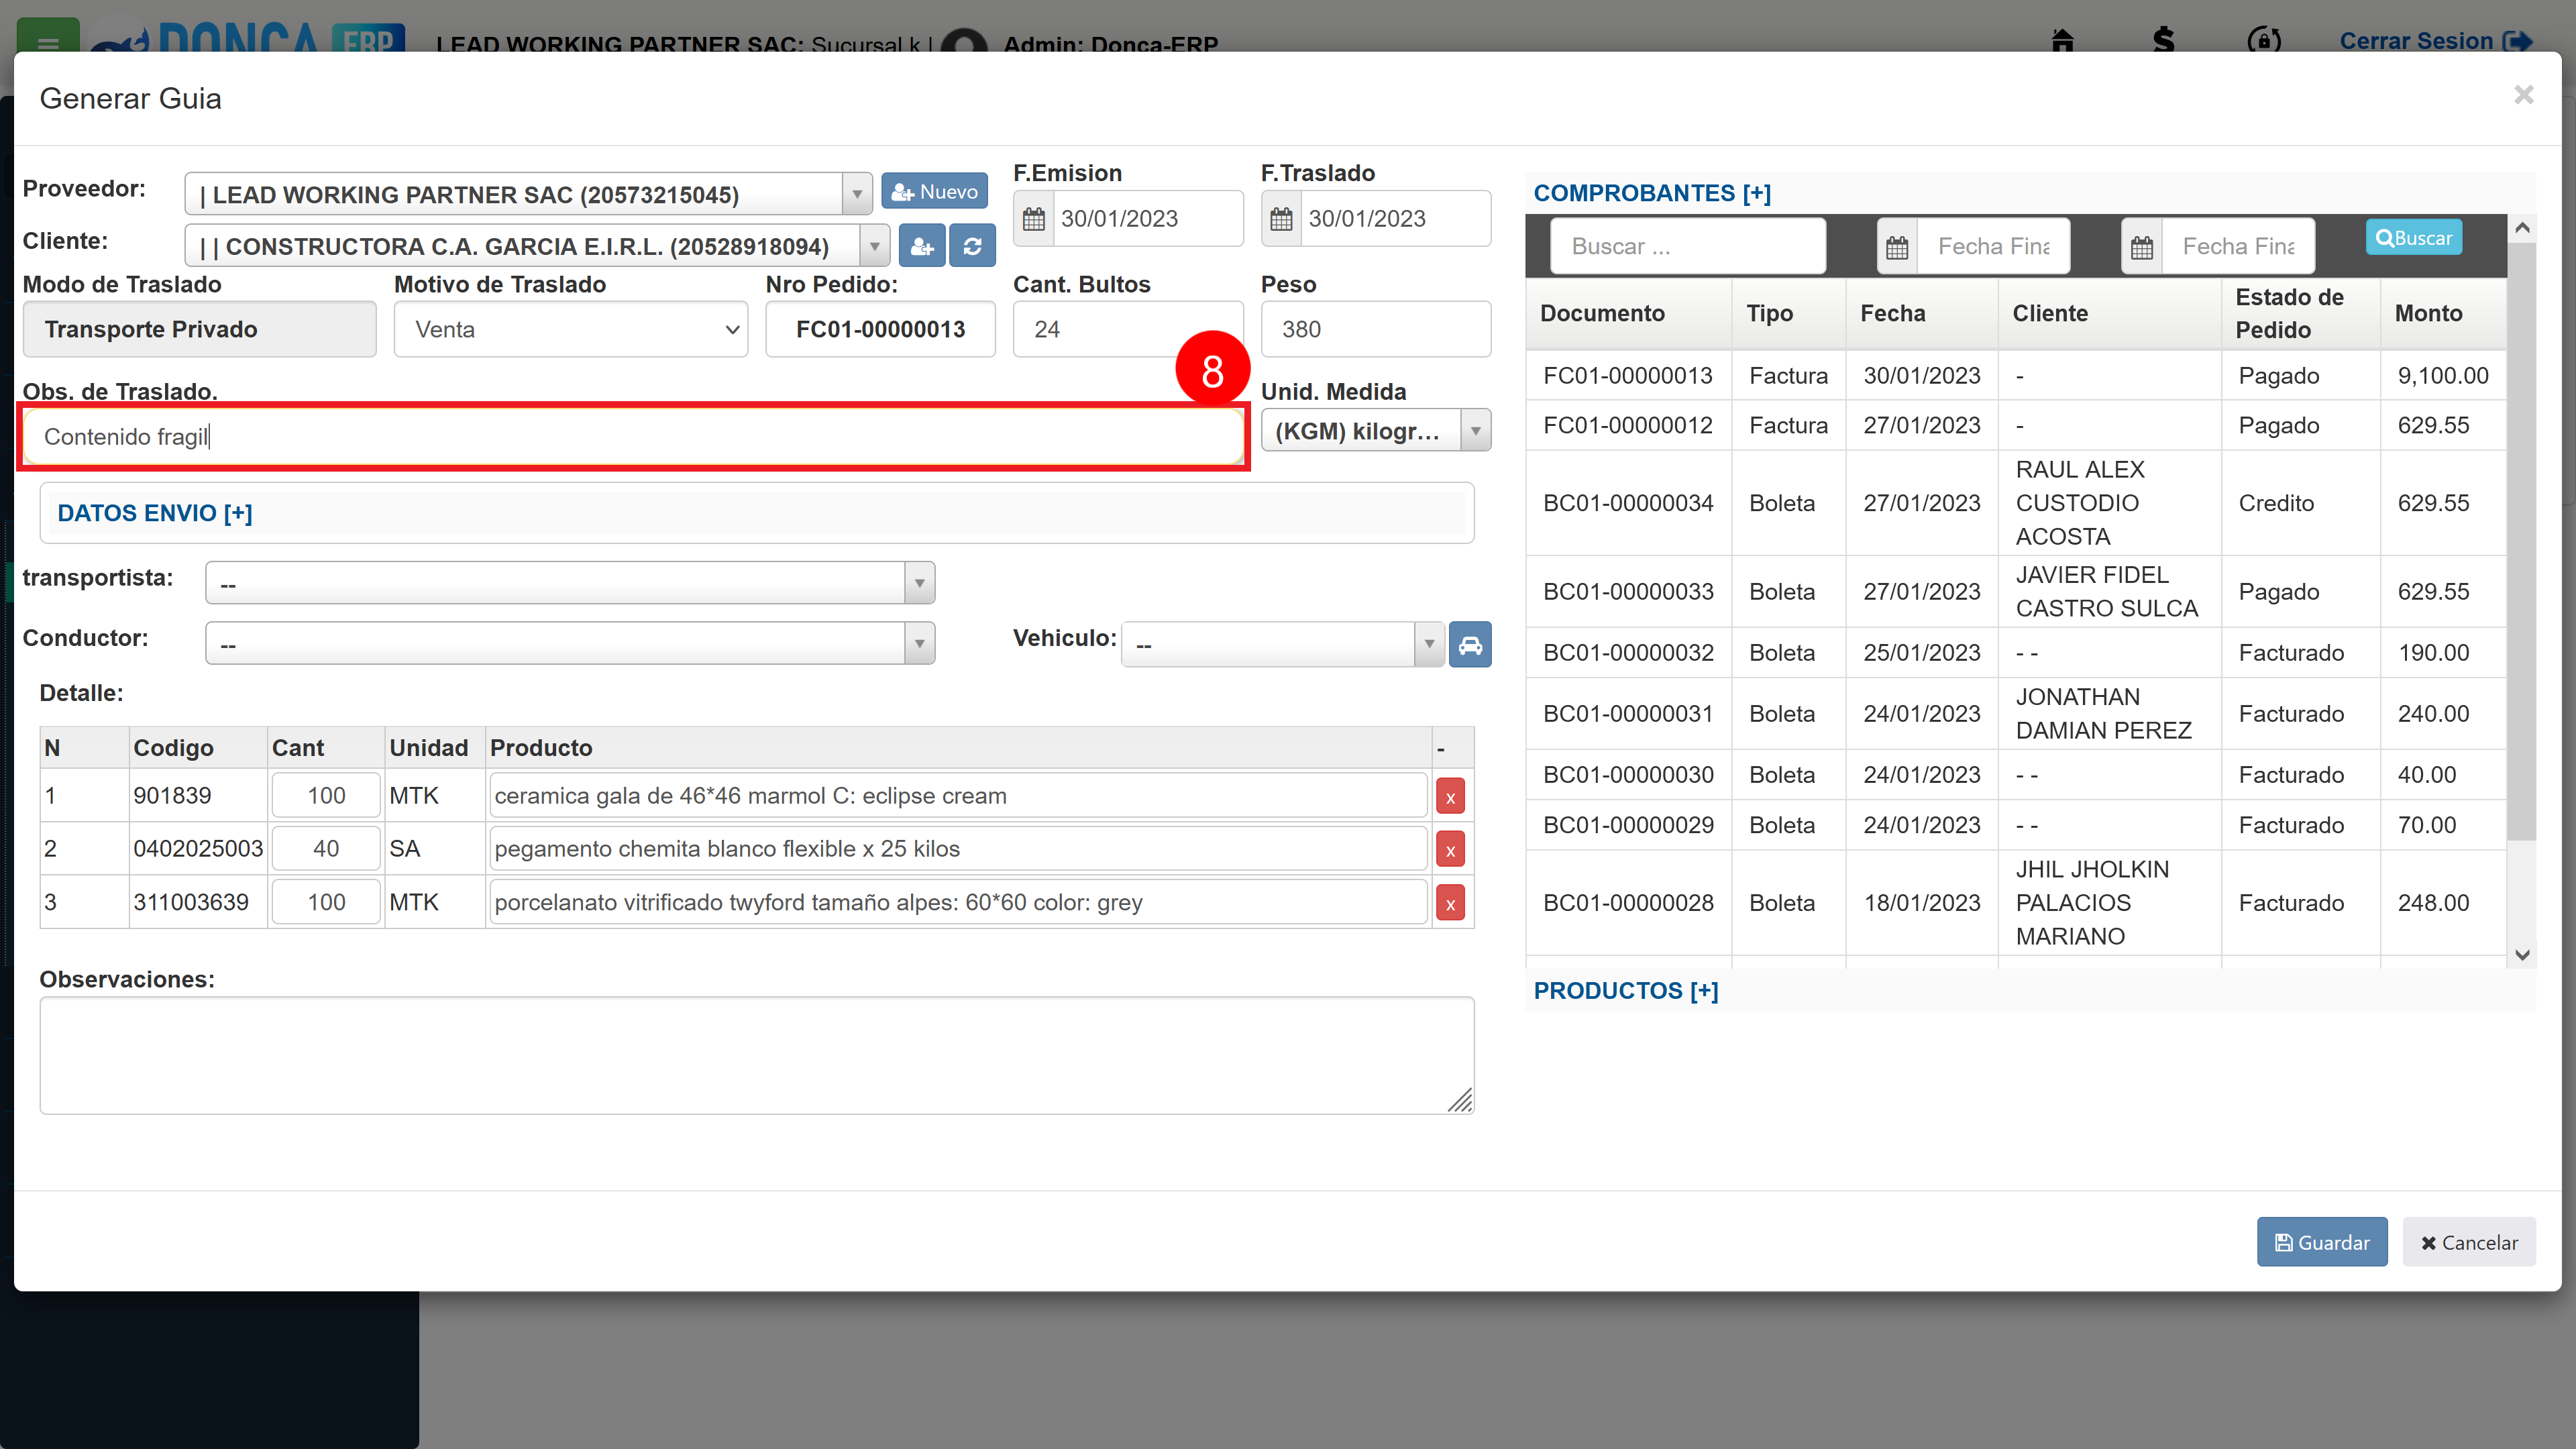Click the home icon in header
This screenshot has height=1449, width=2576.
click(x=2062, y=40)
